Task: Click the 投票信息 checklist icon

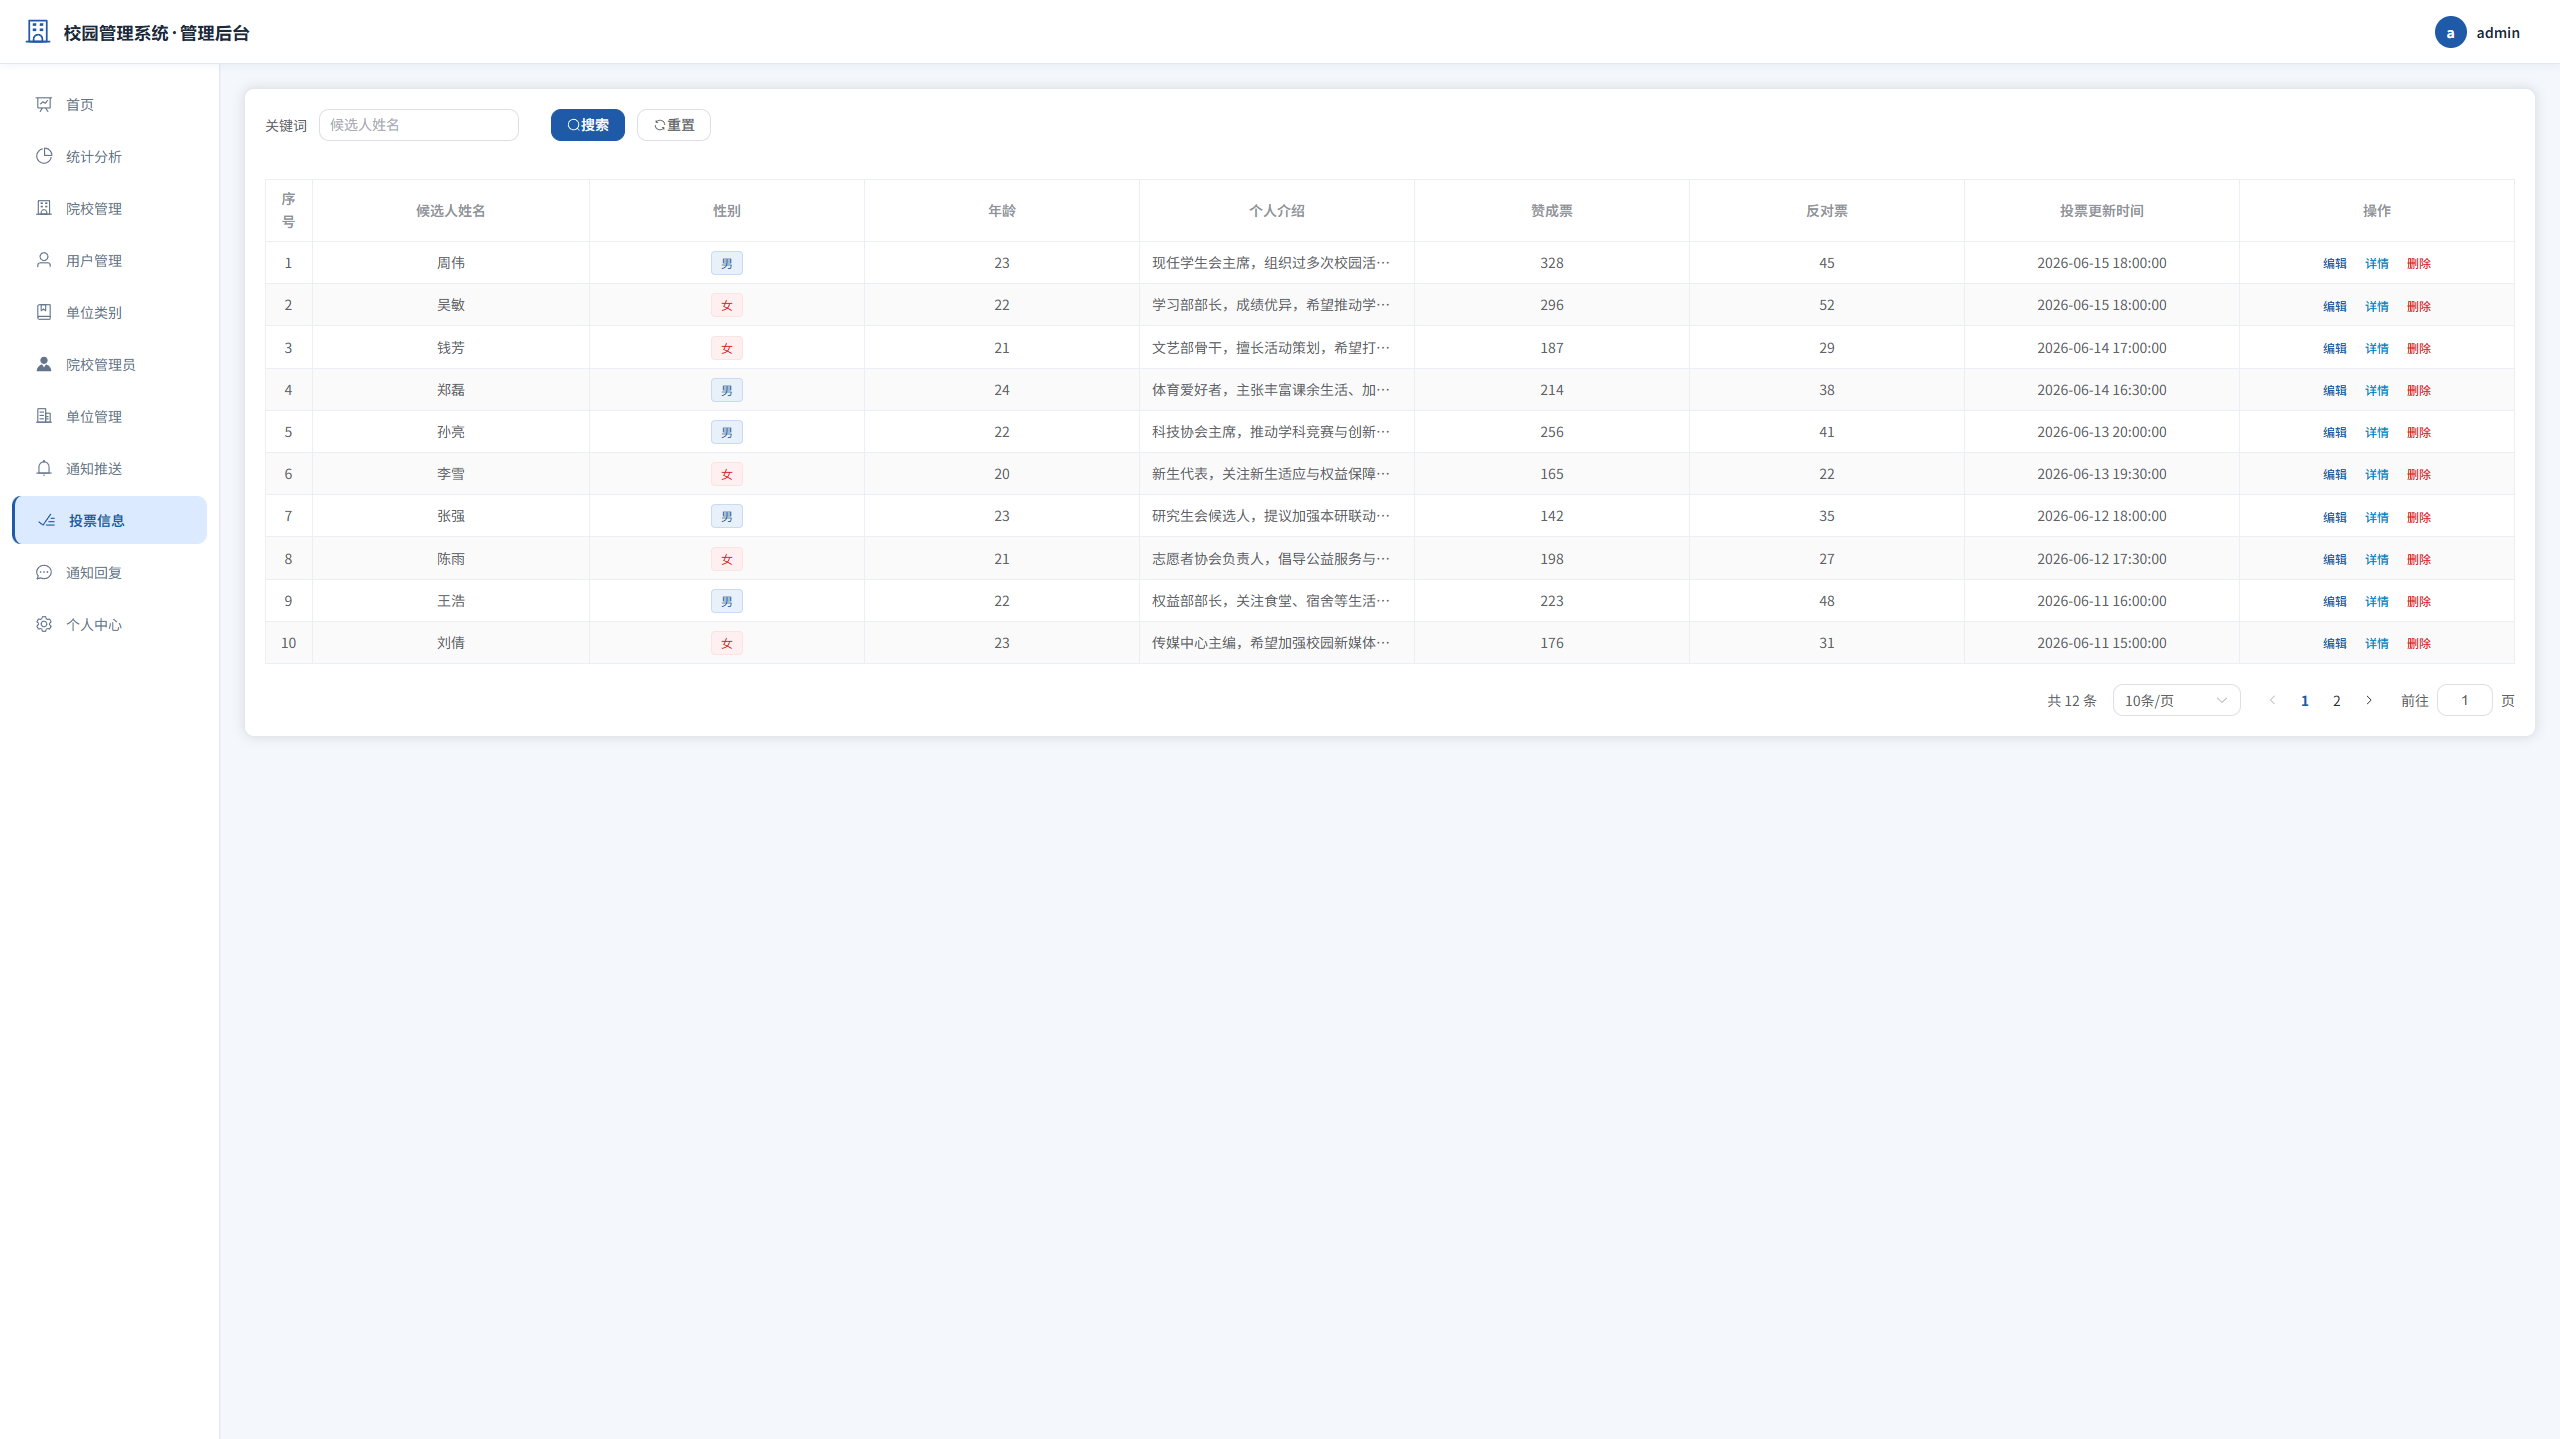Action: click(x=47, y=520)
